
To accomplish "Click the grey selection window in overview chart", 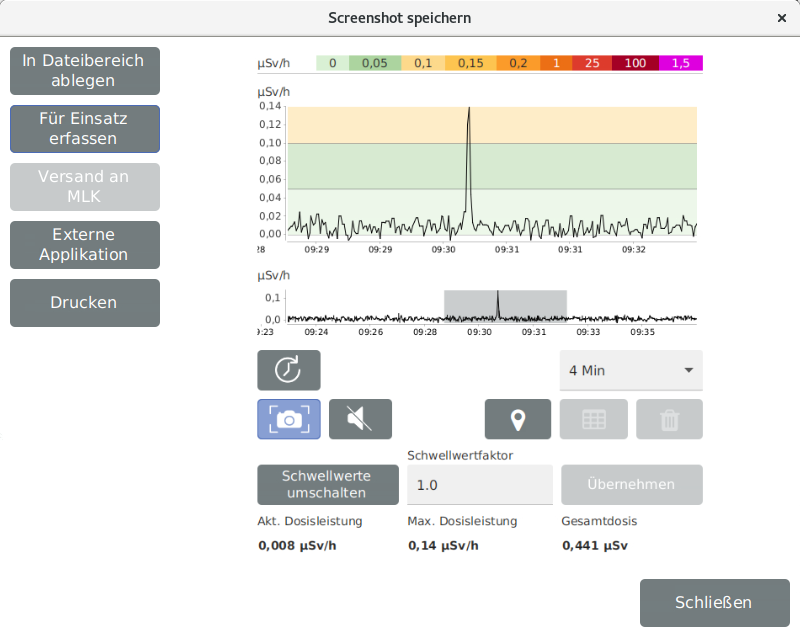I will [505, 306].
